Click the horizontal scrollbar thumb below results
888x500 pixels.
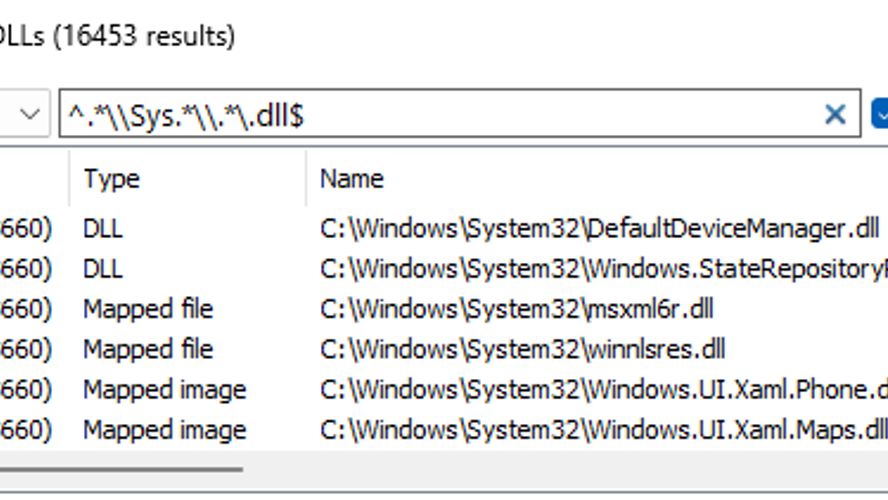pos(120,468)
